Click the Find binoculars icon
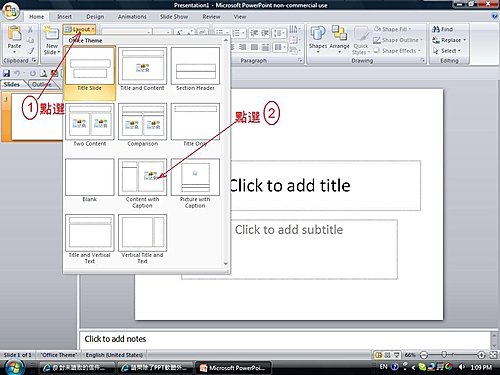Viewport: 500px width, 375px height. (436, 29)
